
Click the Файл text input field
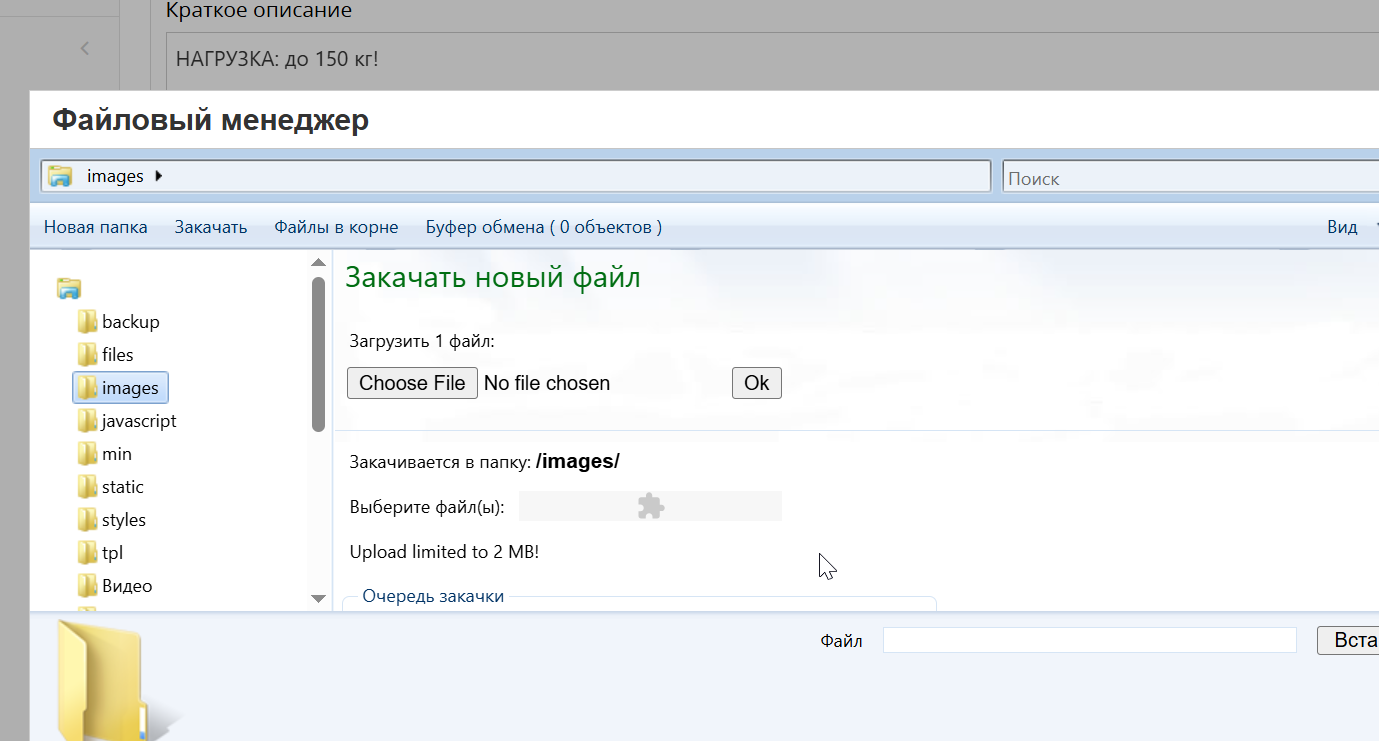pos(1089,640)
